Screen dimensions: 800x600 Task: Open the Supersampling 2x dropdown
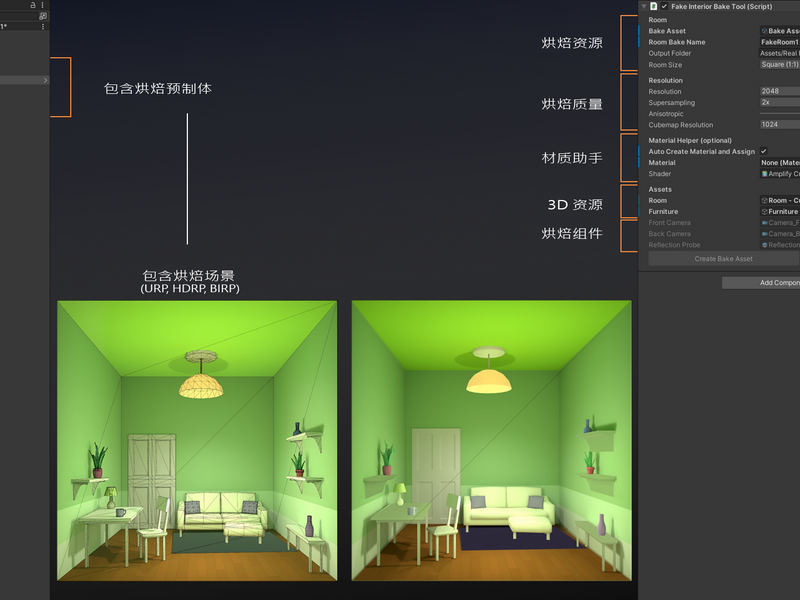[780, 103]
